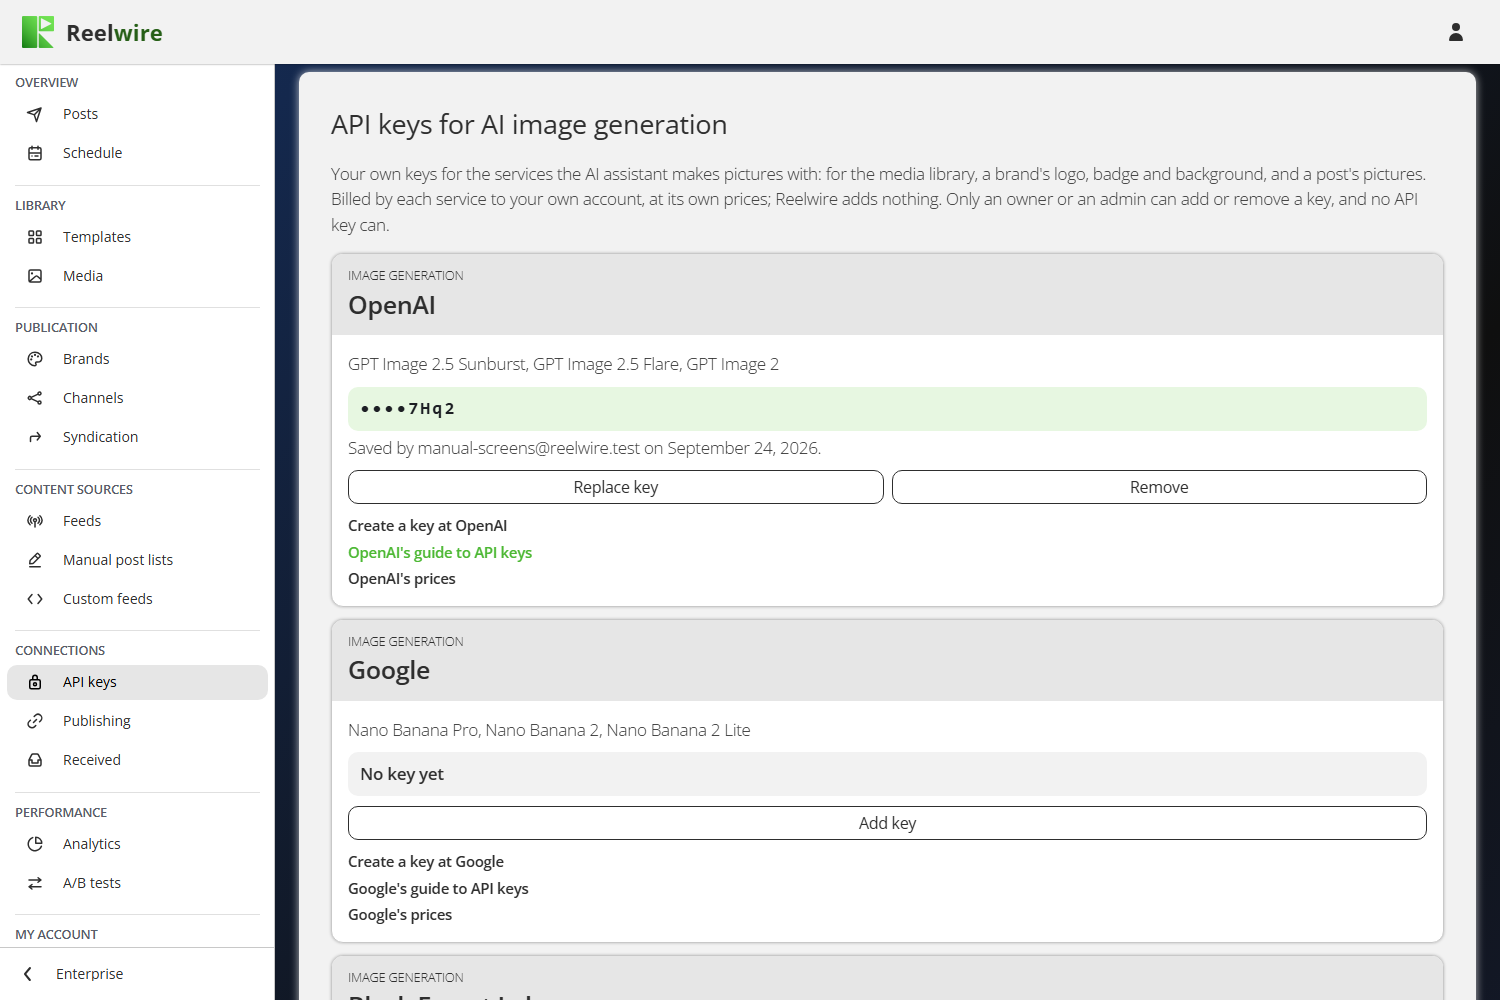View OpenAI's prices link
This screenshot has width=1500, height=1000.
click(402, 579)
